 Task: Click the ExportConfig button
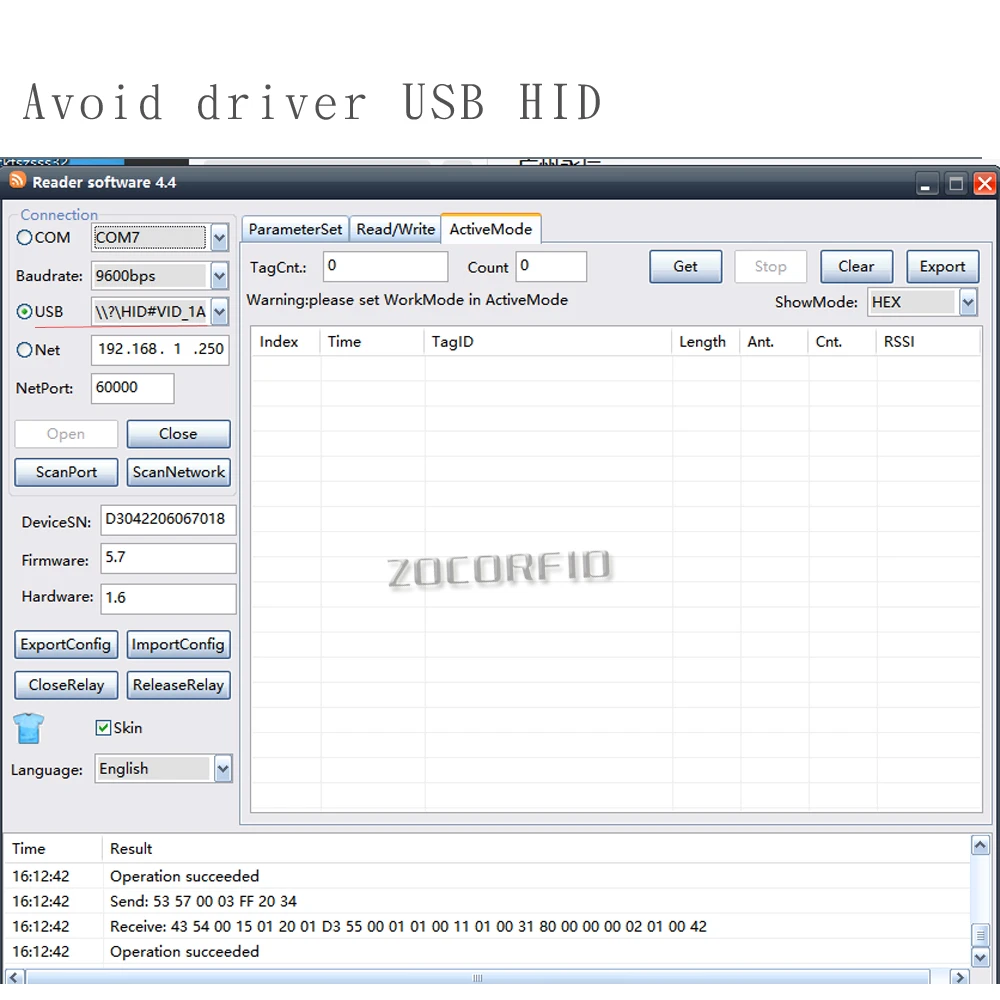[66, 644]
